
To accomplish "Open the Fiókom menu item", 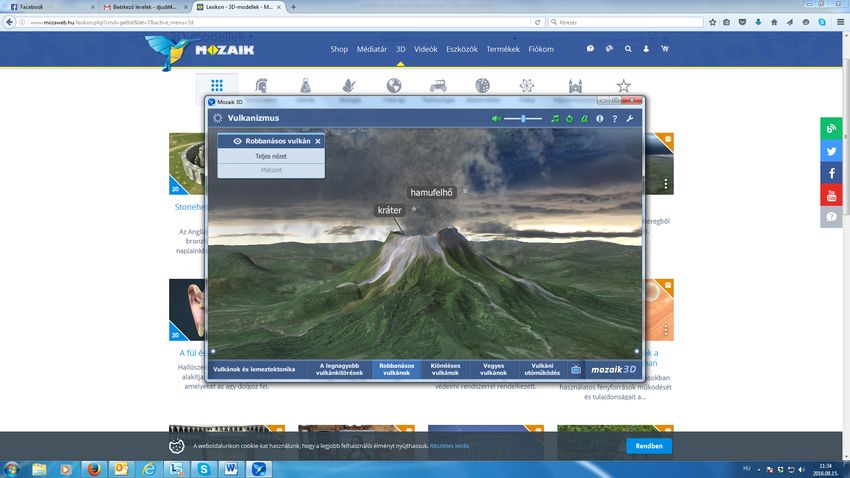I will click(541, 49).
